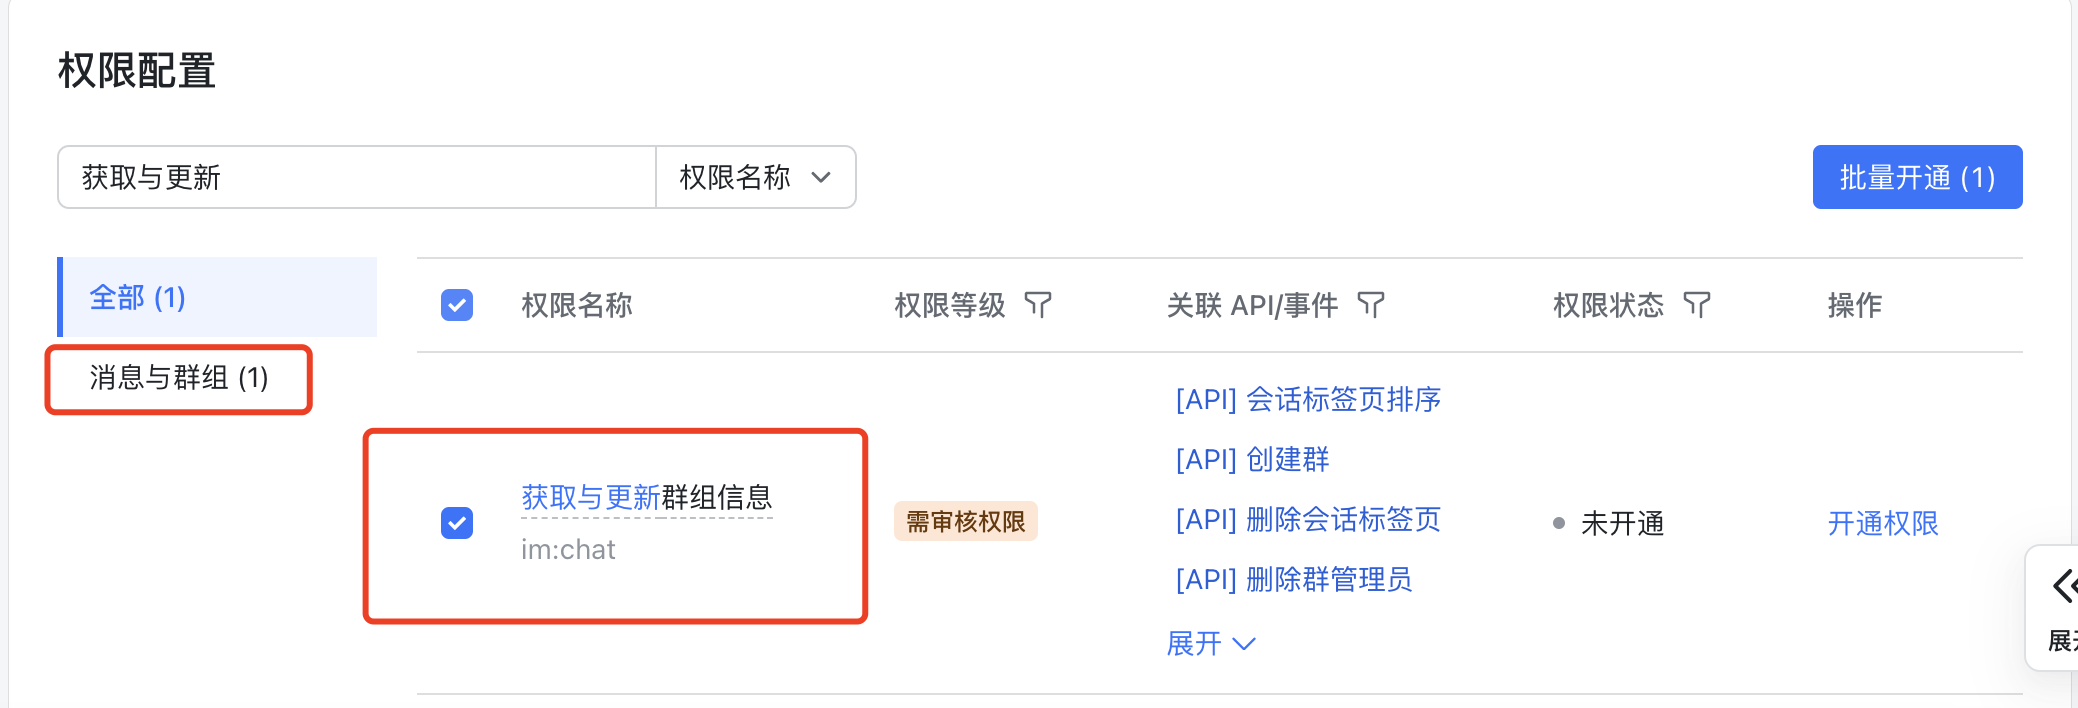
Task: Open [API] 删除群管理员 link
Action: [x=1294, y=579]
